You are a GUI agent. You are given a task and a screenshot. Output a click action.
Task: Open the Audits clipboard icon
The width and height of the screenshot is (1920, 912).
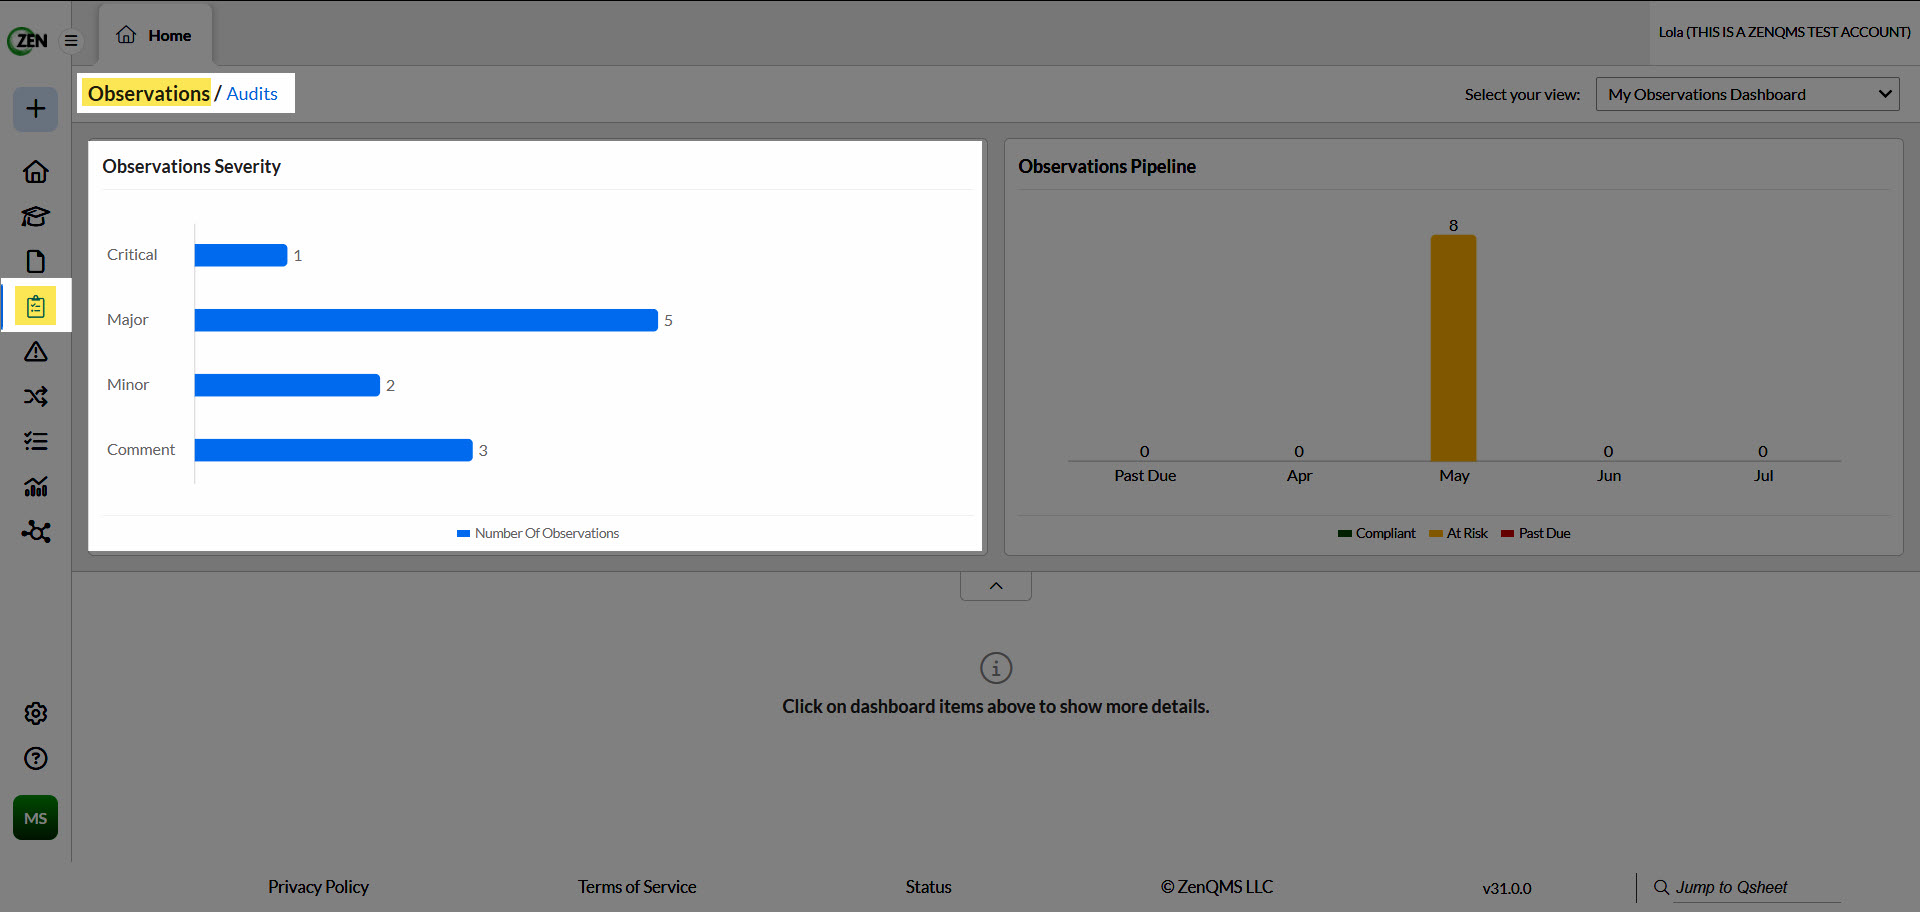36,306
